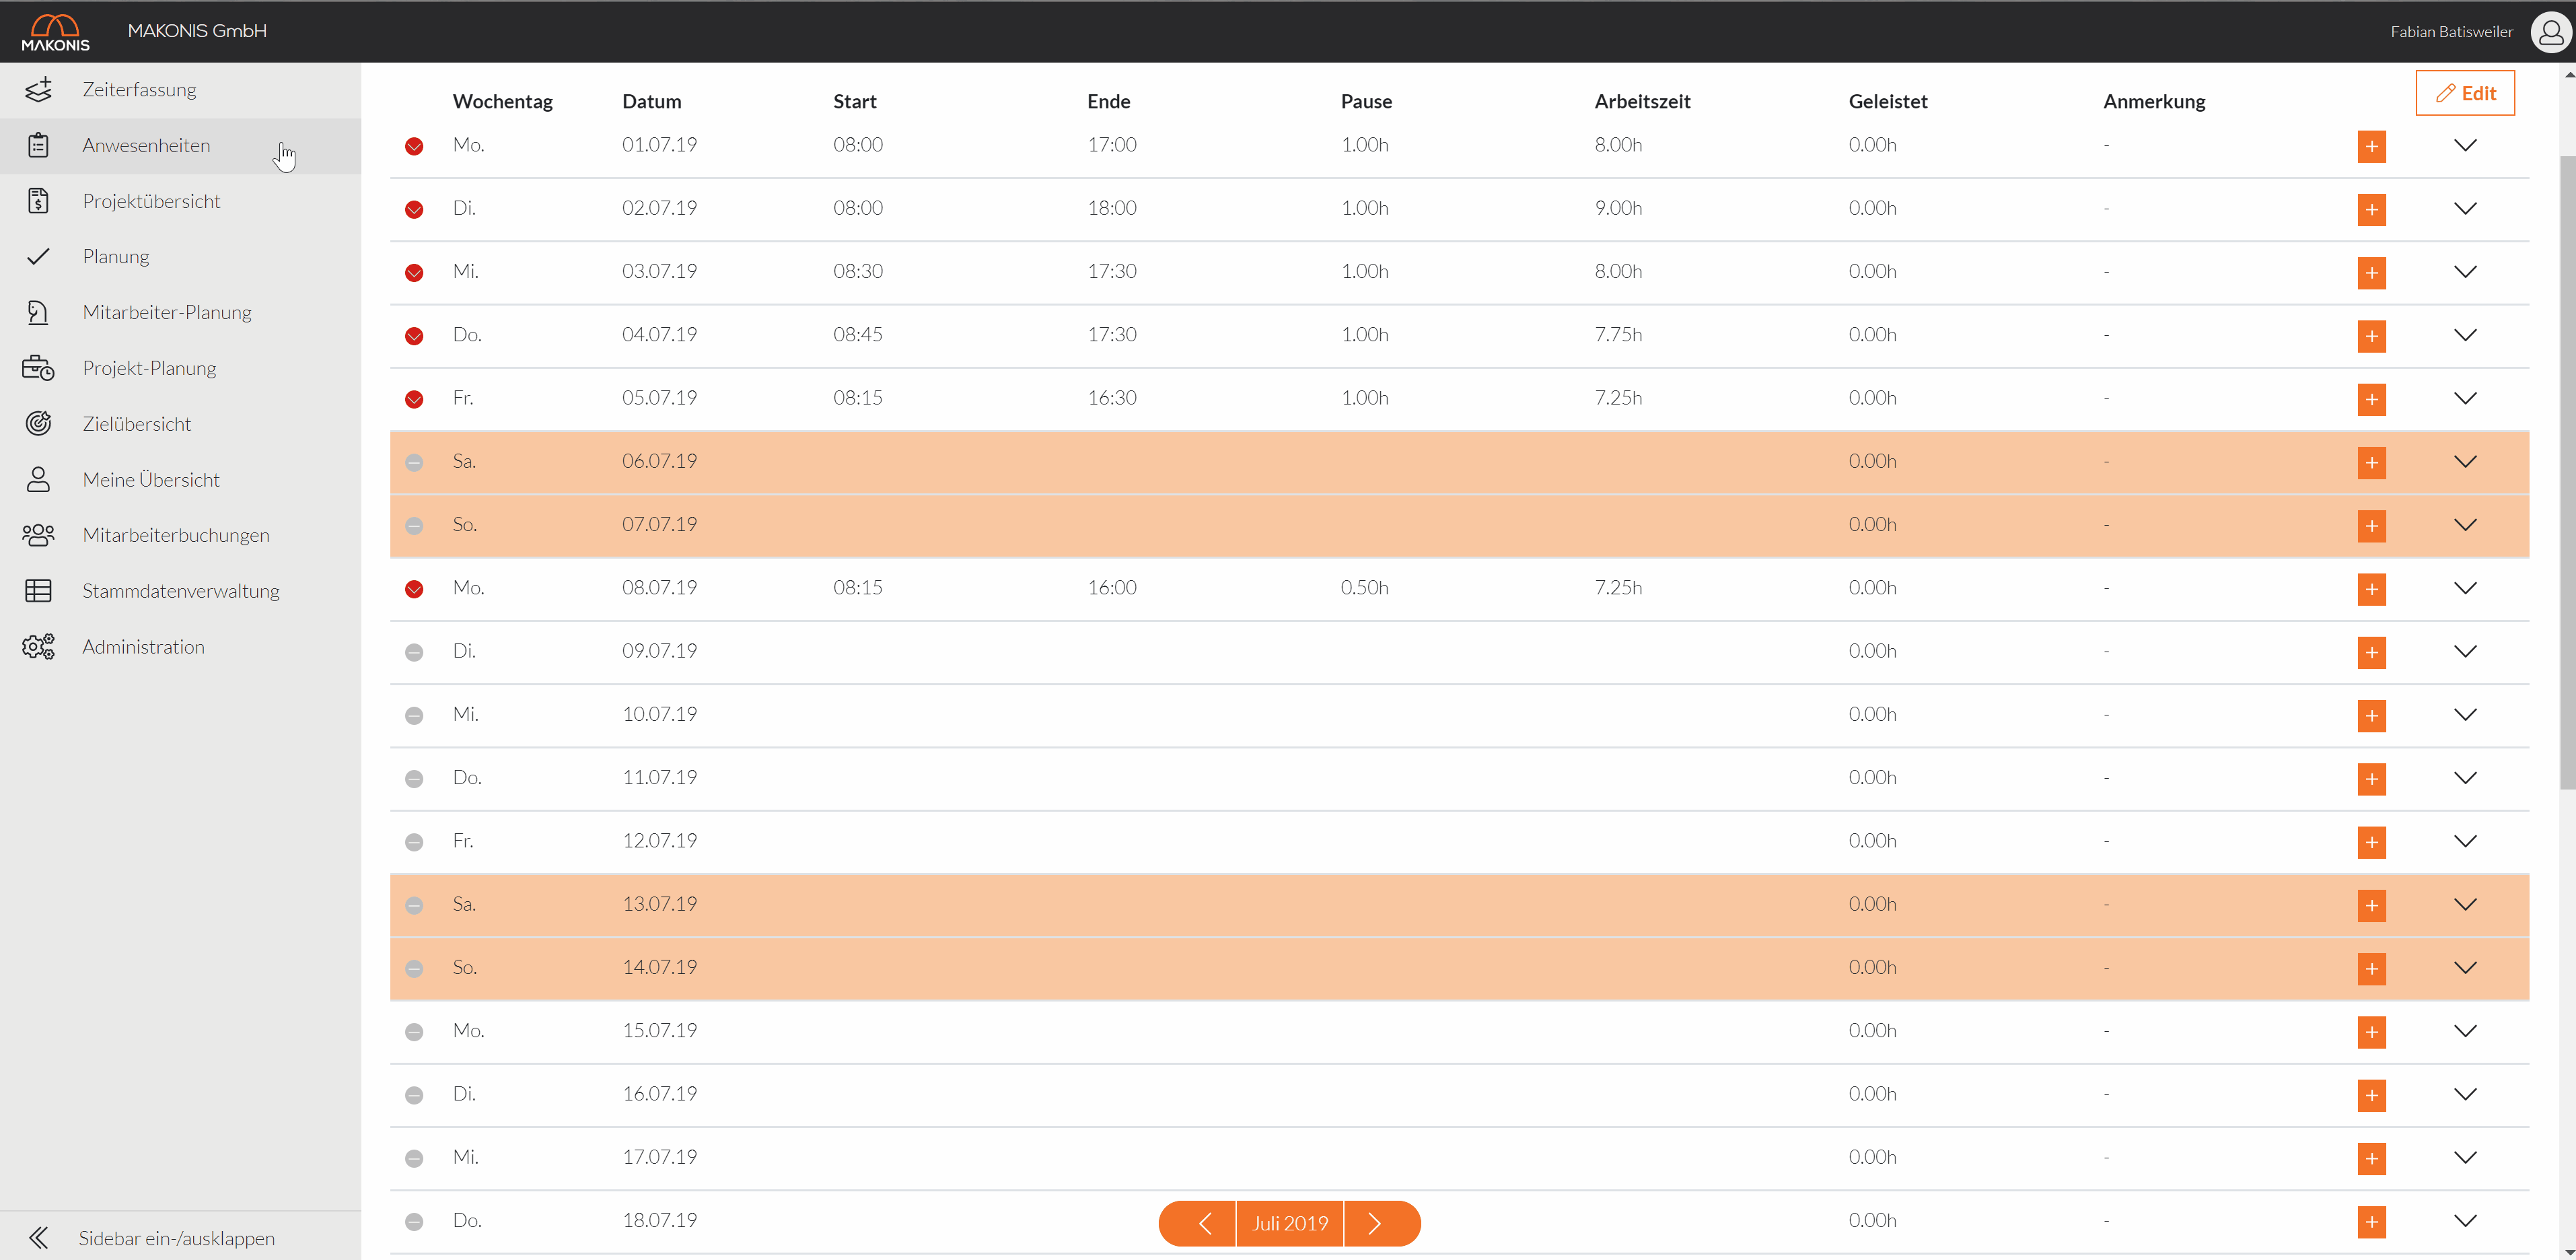Add entry for 09.07.19 via plus icon

pos(2372,652)
